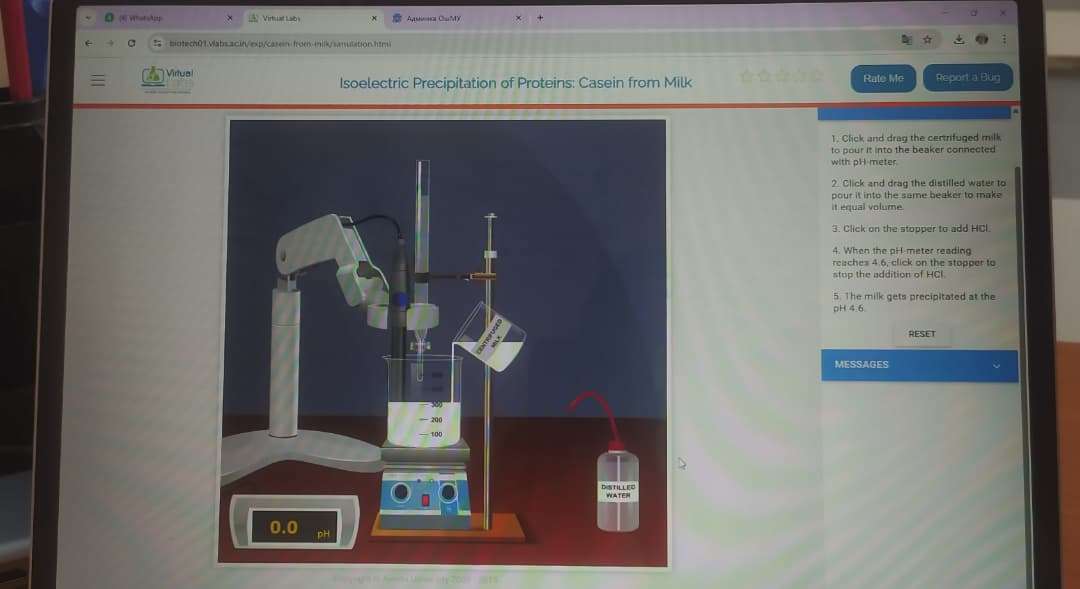Image resolution: width=1080 pixels, height=589 pixels.
Task: Toggle the red switch on the magnetic stirrer
Action: pyautogui.click(x=425, y=498)
